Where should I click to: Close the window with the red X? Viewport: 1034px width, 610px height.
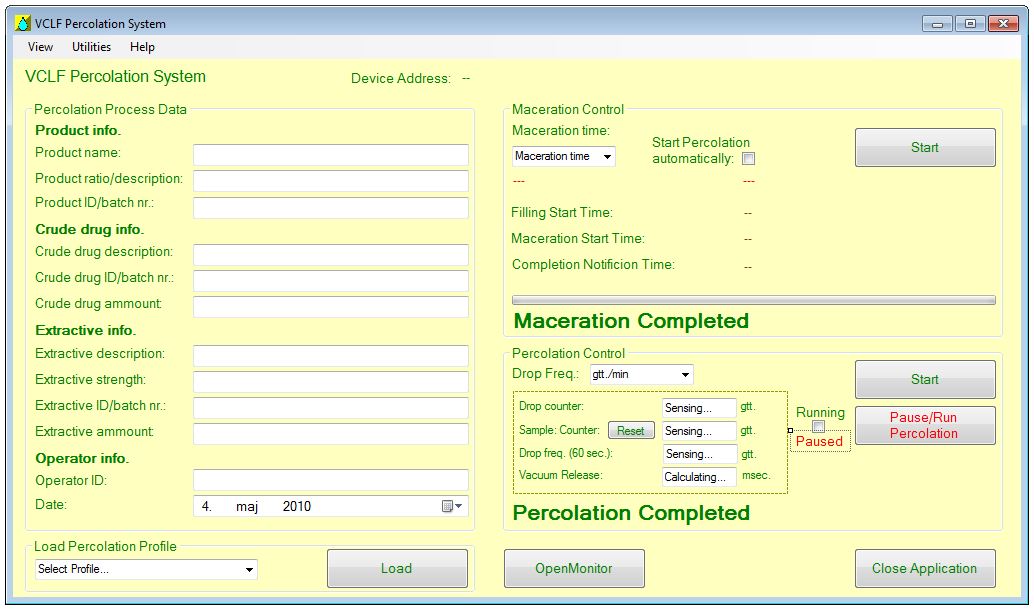click(1004, 24)
